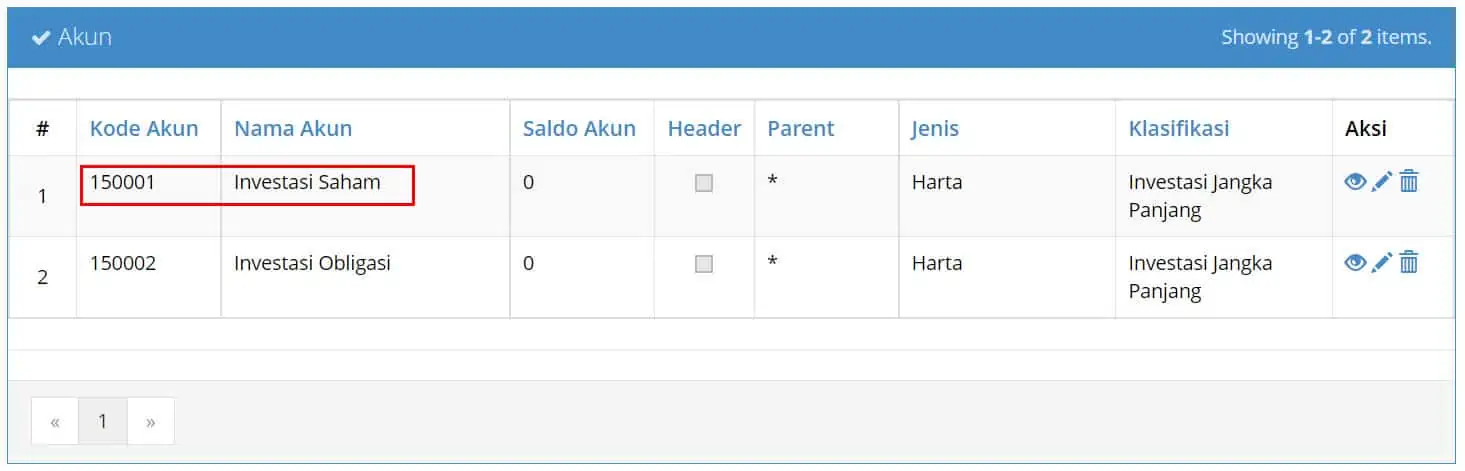
Task: Sort table by Nama Akun column
Action: click(293, 129)
